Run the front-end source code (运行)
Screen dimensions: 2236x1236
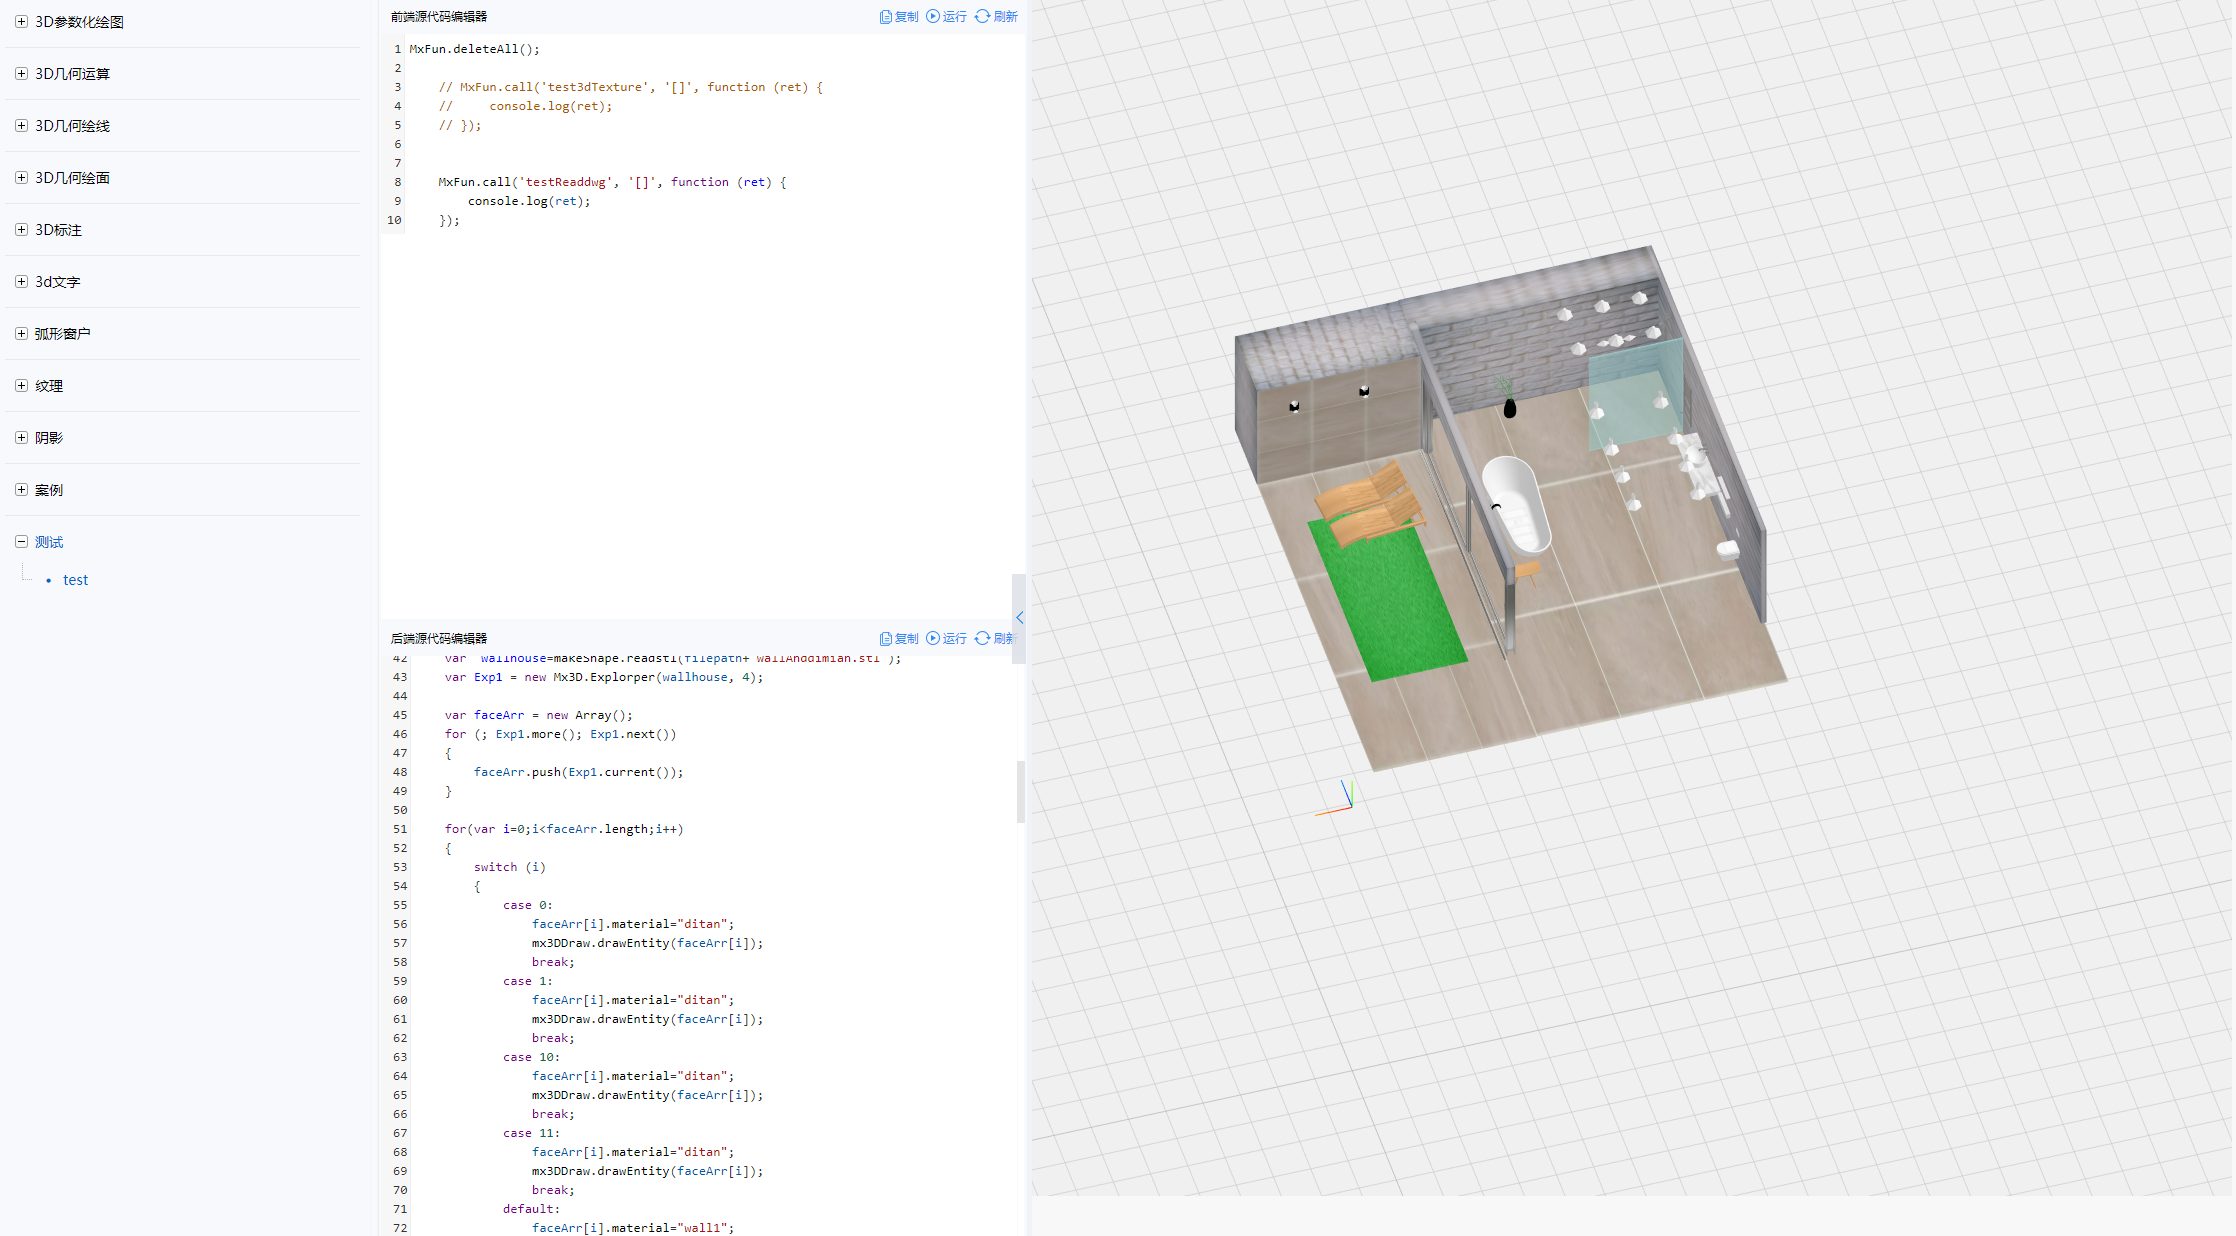pos(946,17)
